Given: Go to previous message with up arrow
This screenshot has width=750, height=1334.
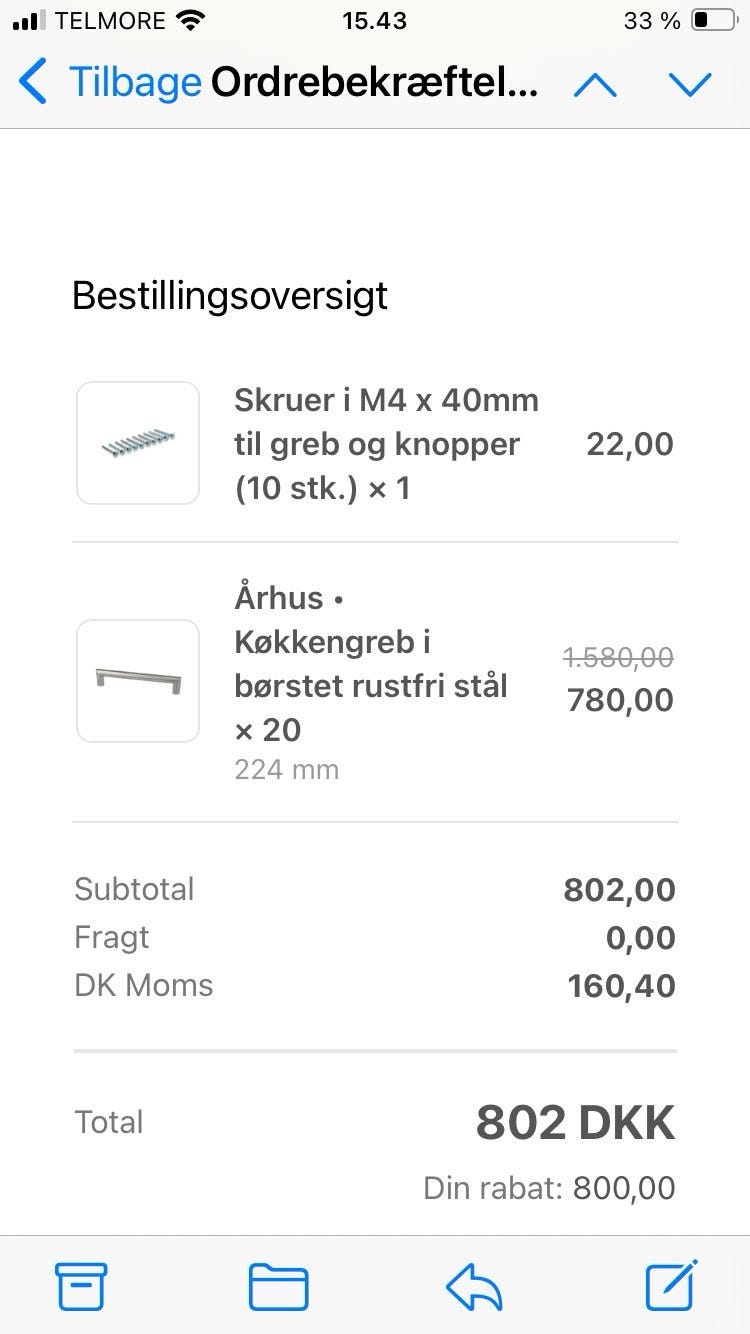Looking at the screenshot, I should (x=596, y=84).
